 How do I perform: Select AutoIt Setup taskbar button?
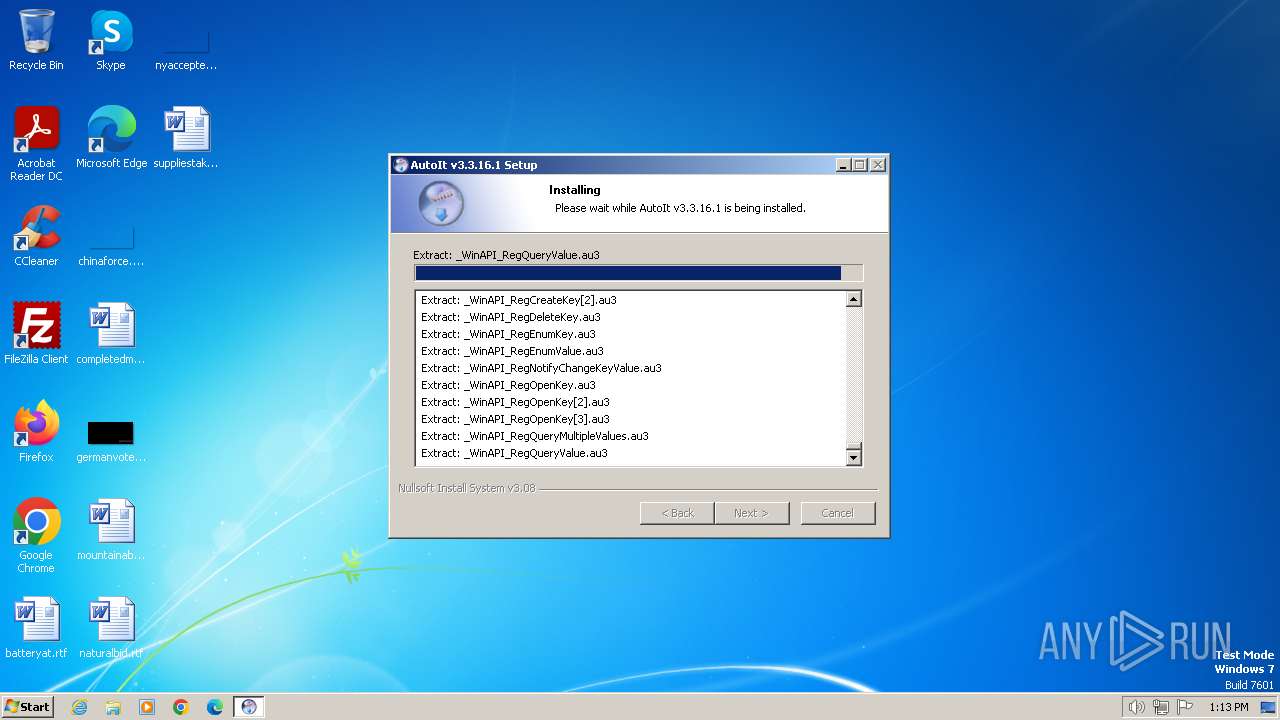pyautogui.click(x=249, y=707)
